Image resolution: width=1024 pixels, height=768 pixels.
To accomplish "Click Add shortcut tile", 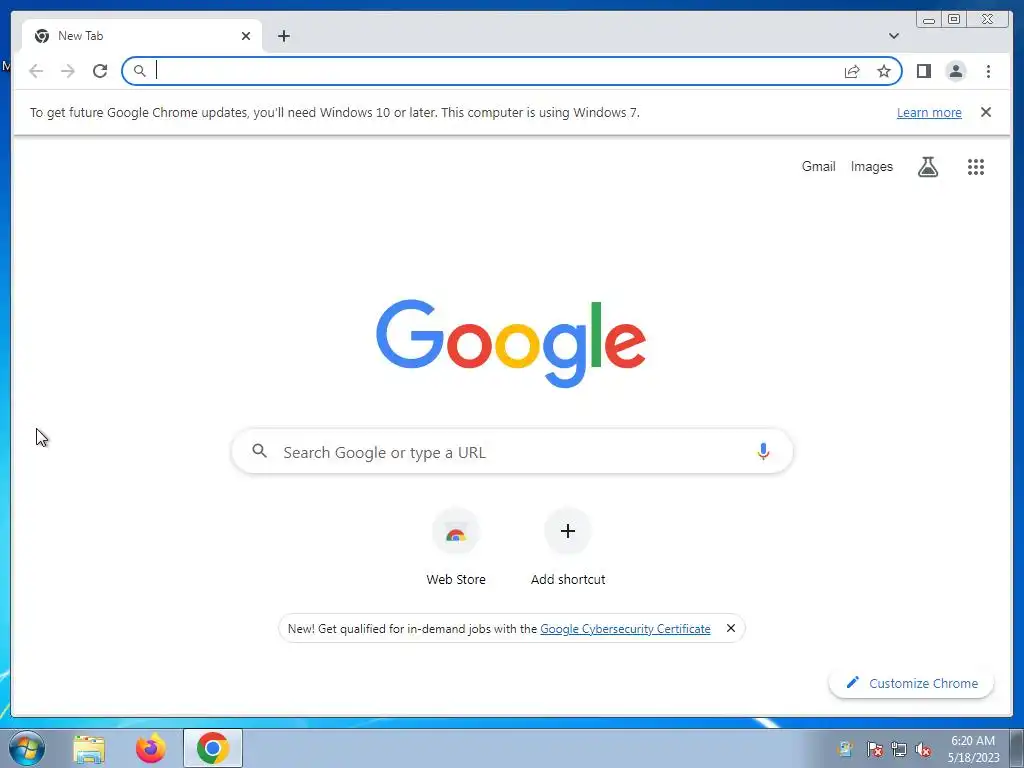I will pos(568,547).
